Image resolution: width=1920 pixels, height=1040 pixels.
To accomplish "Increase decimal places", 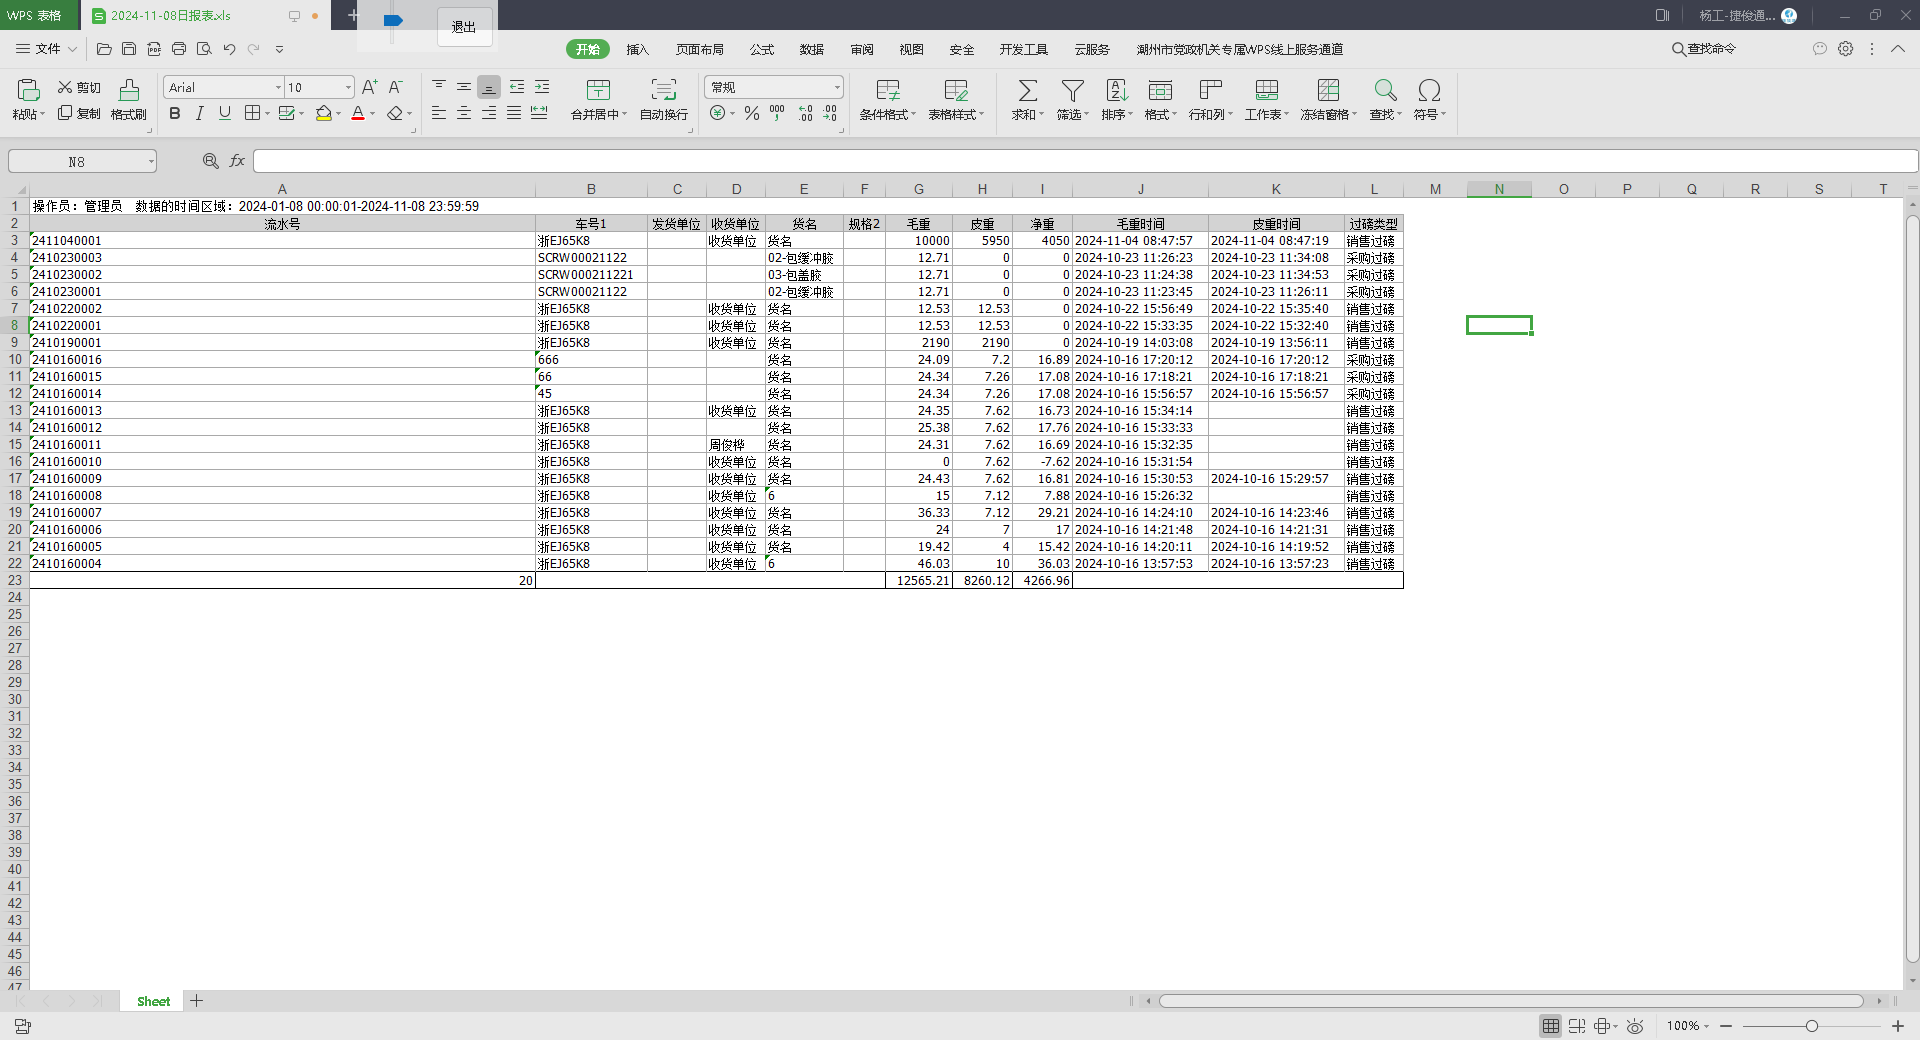I will point(805,114).
